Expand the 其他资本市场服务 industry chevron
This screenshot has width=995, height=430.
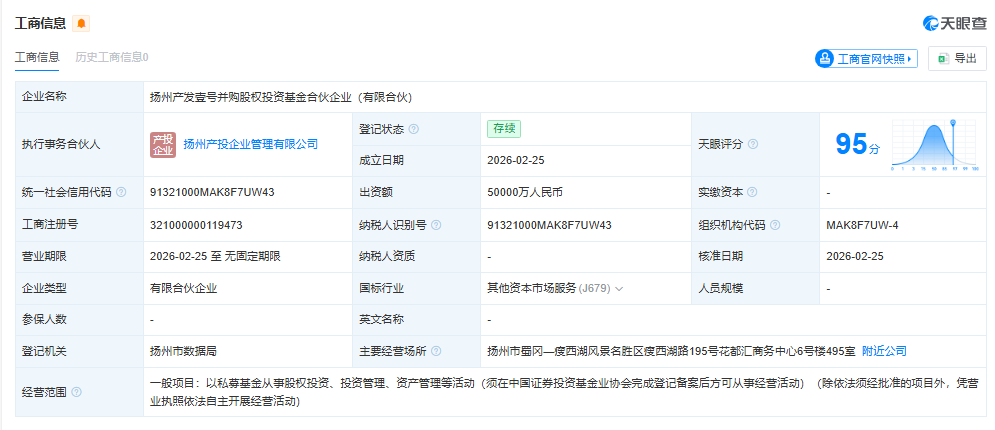point(619,289)
